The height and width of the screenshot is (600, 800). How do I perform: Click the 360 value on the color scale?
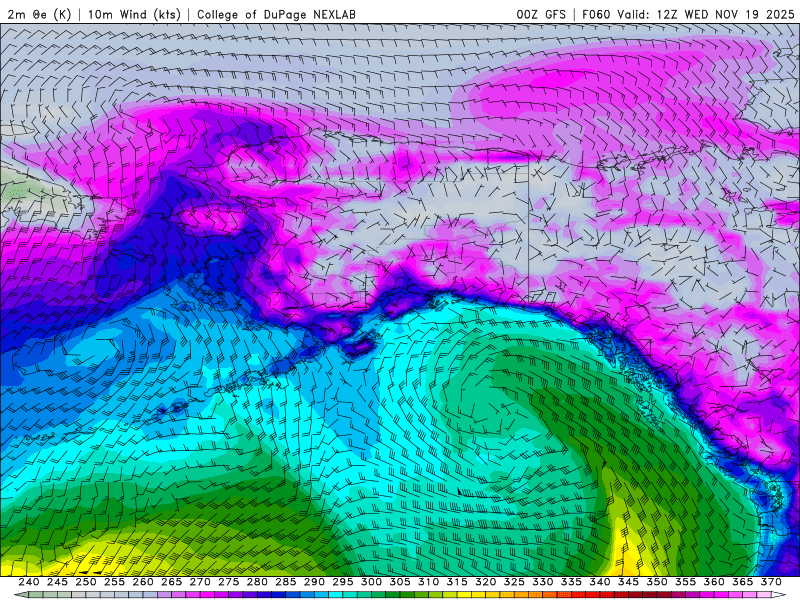[x=714, y=582]
